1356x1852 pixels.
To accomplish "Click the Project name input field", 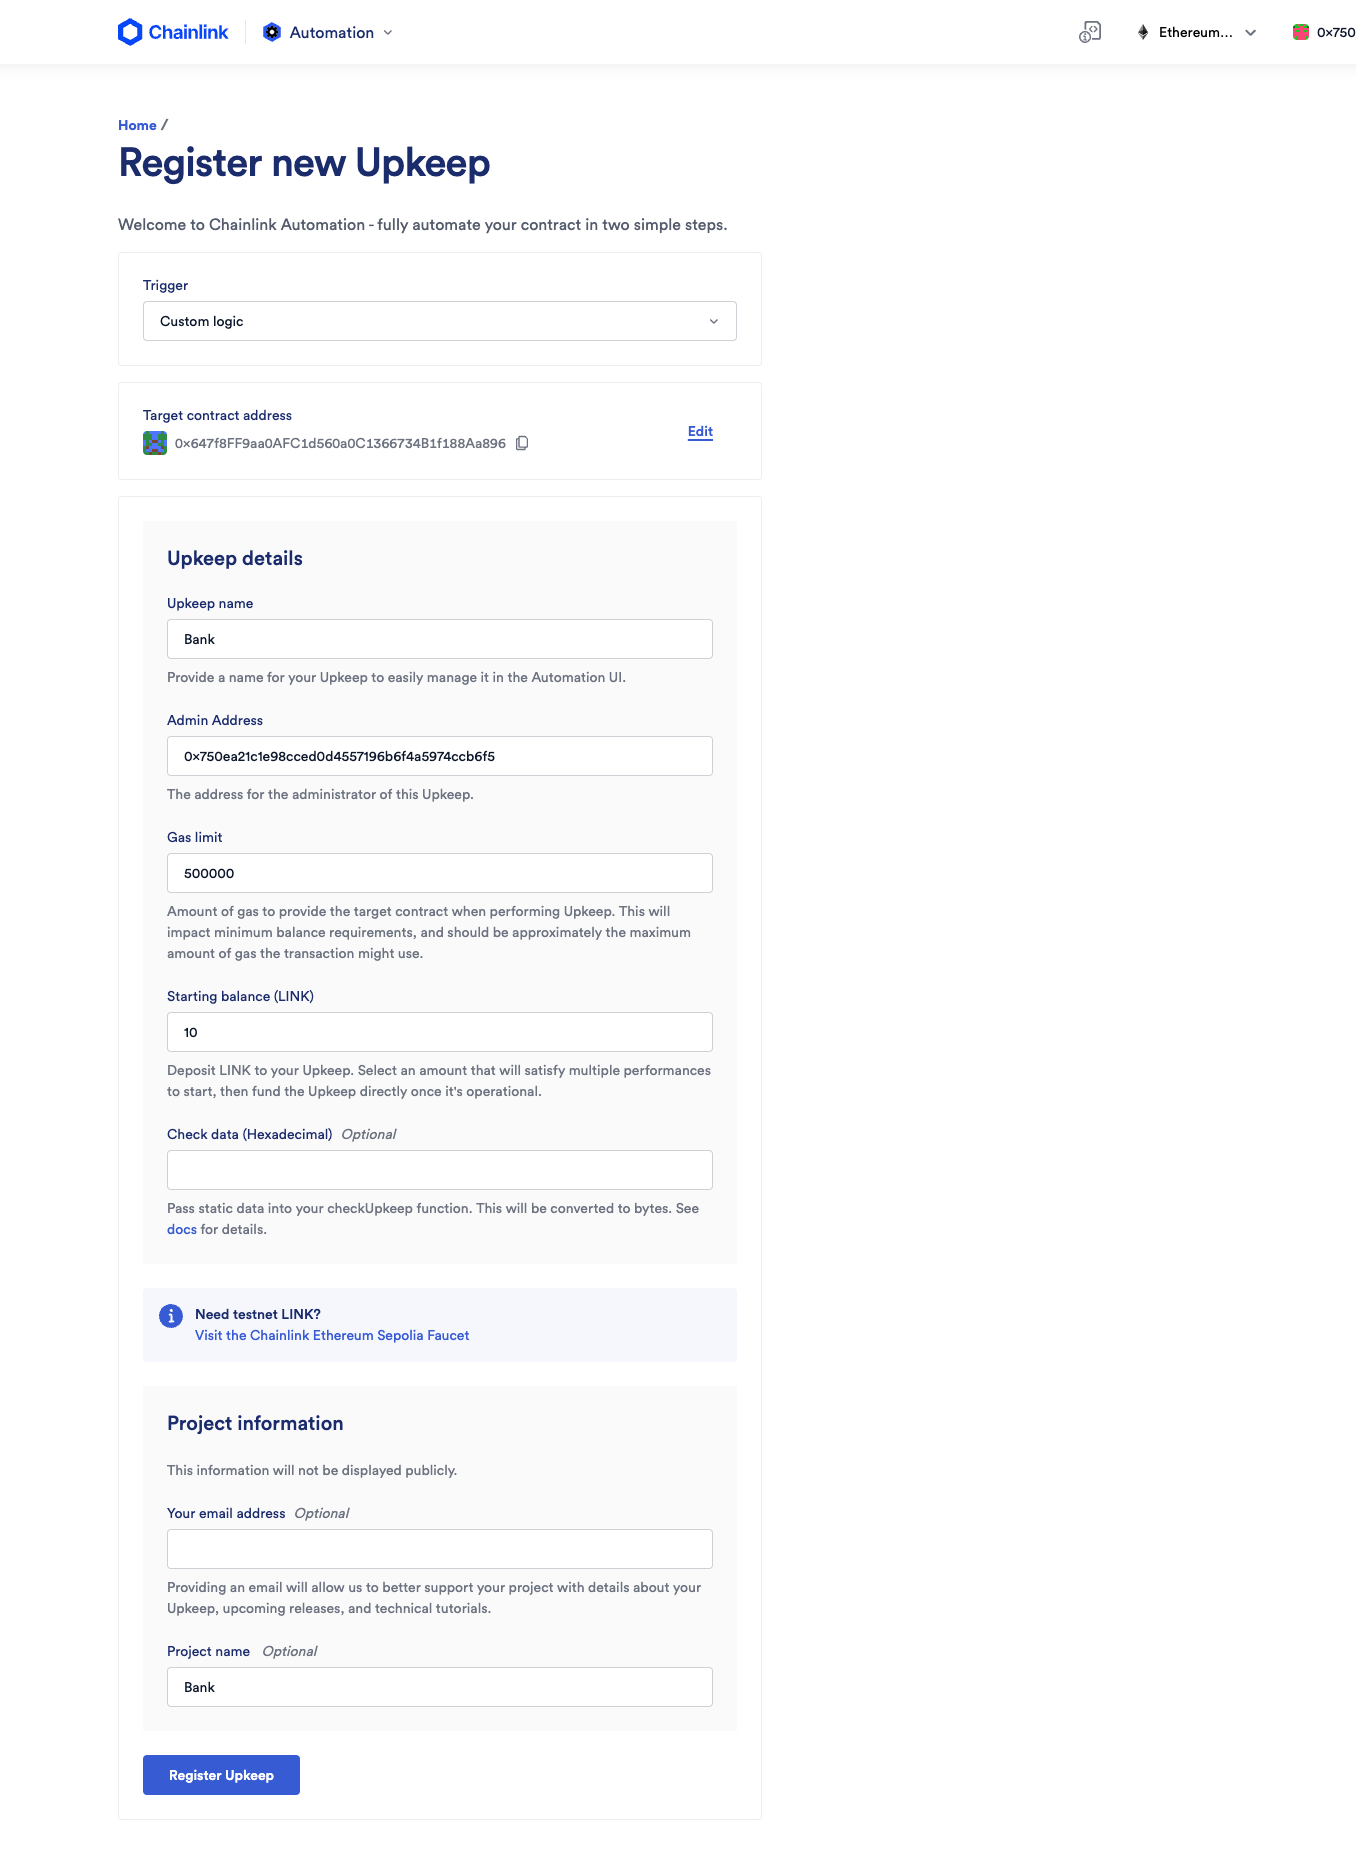I will [440, 1687].
